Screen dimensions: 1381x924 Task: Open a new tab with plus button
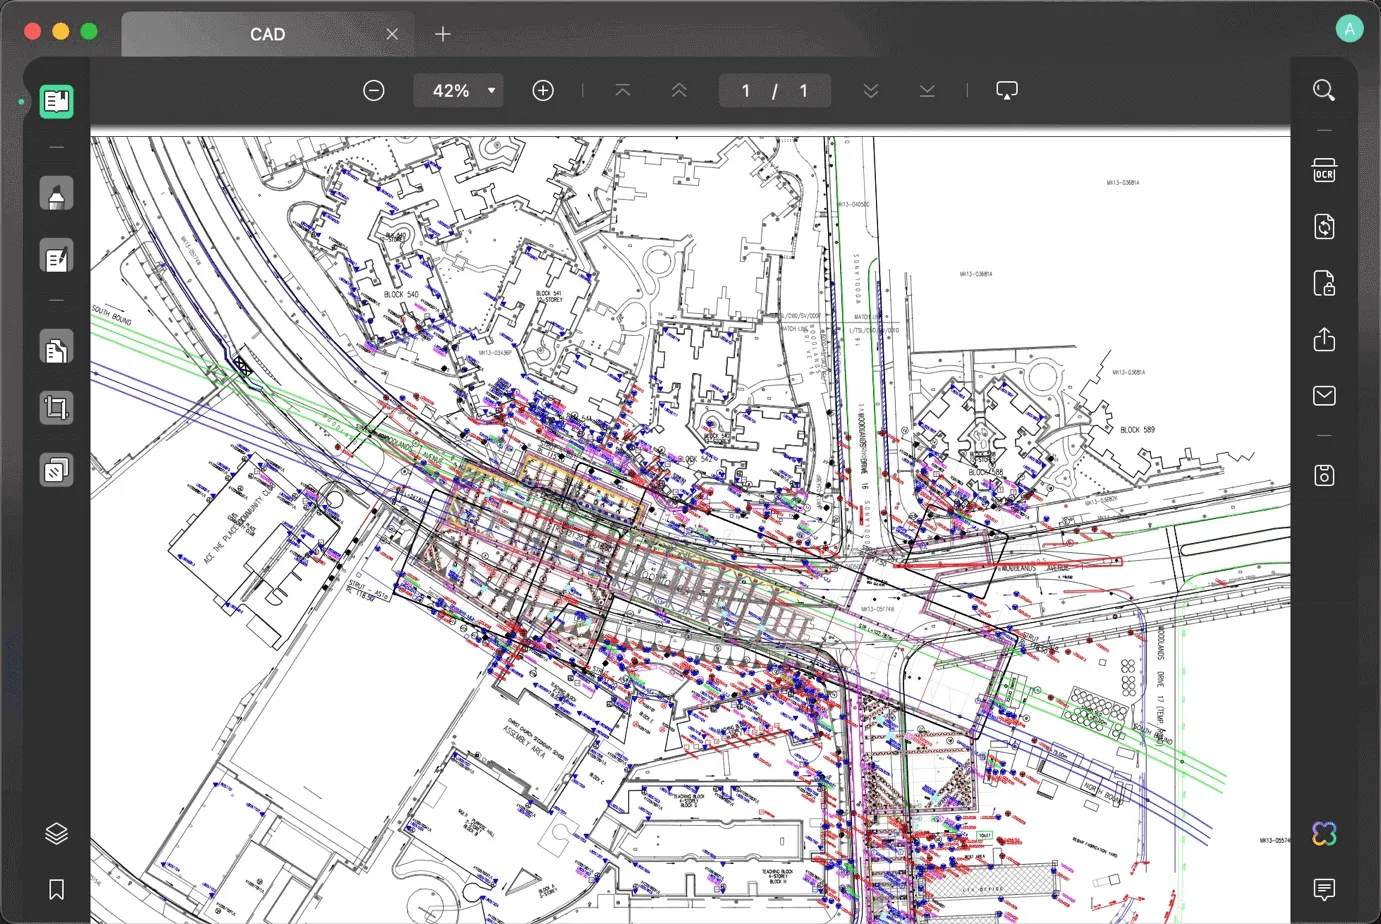pos(443,34)
